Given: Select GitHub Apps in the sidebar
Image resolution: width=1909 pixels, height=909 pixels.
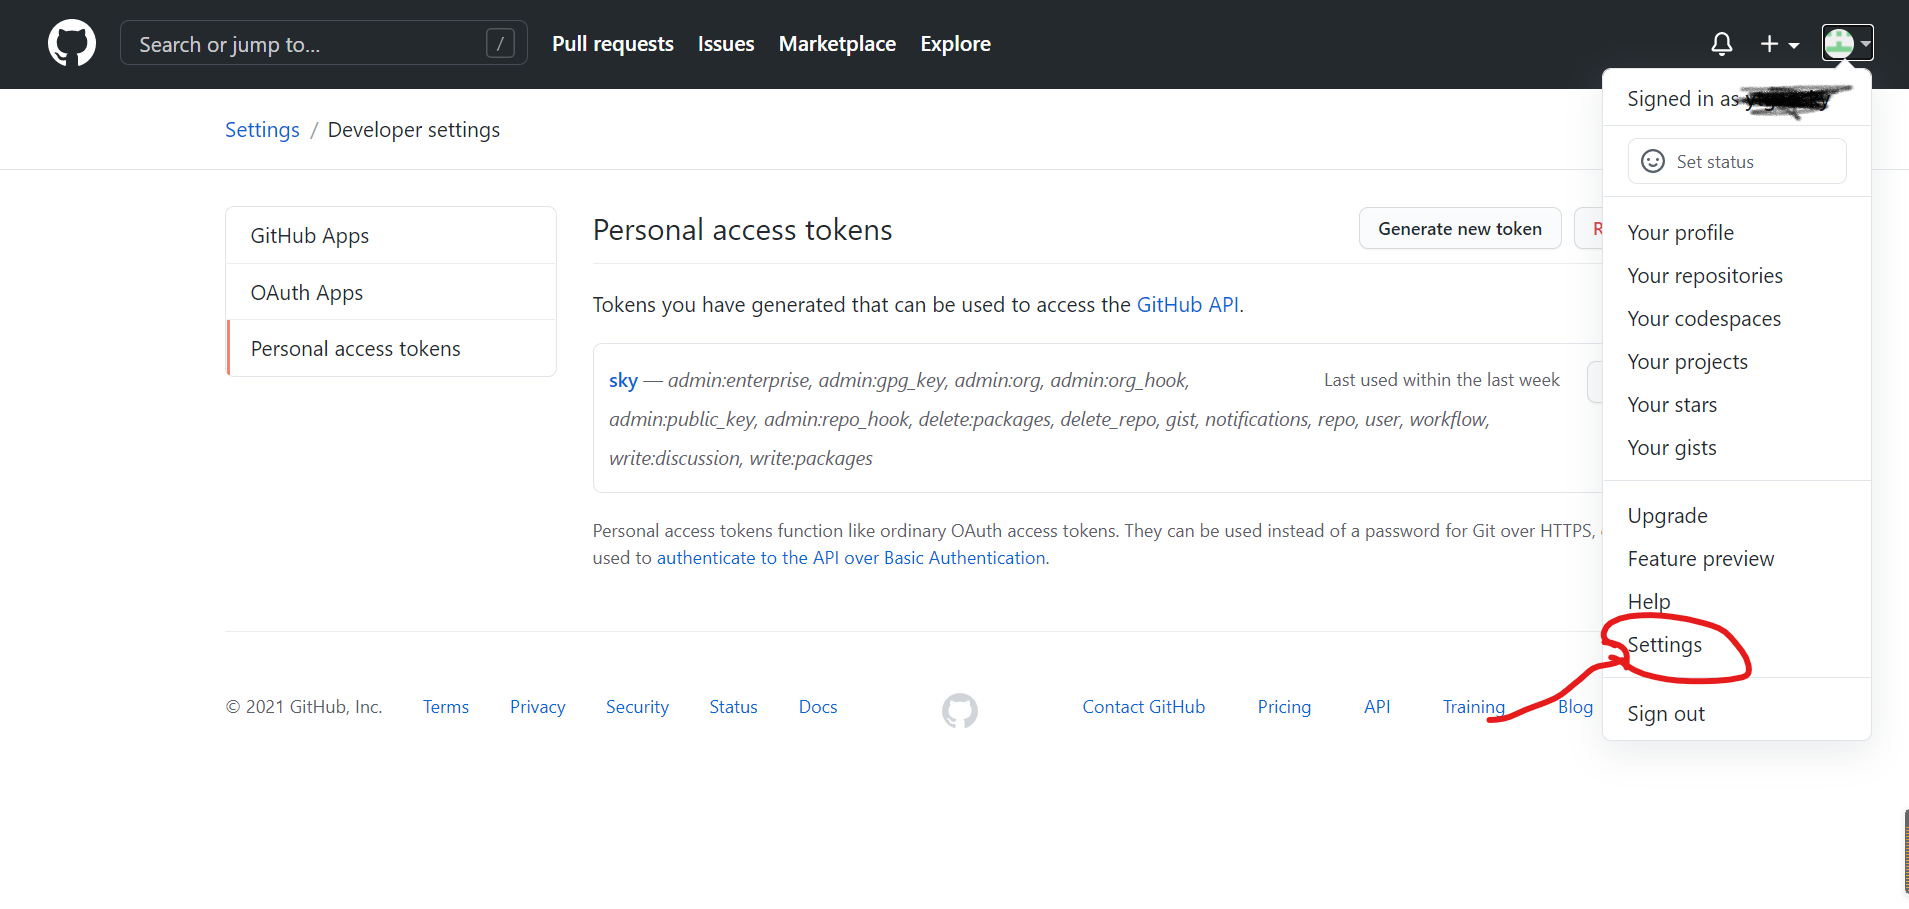Looking at the screenshot, I should coord(309,236).
